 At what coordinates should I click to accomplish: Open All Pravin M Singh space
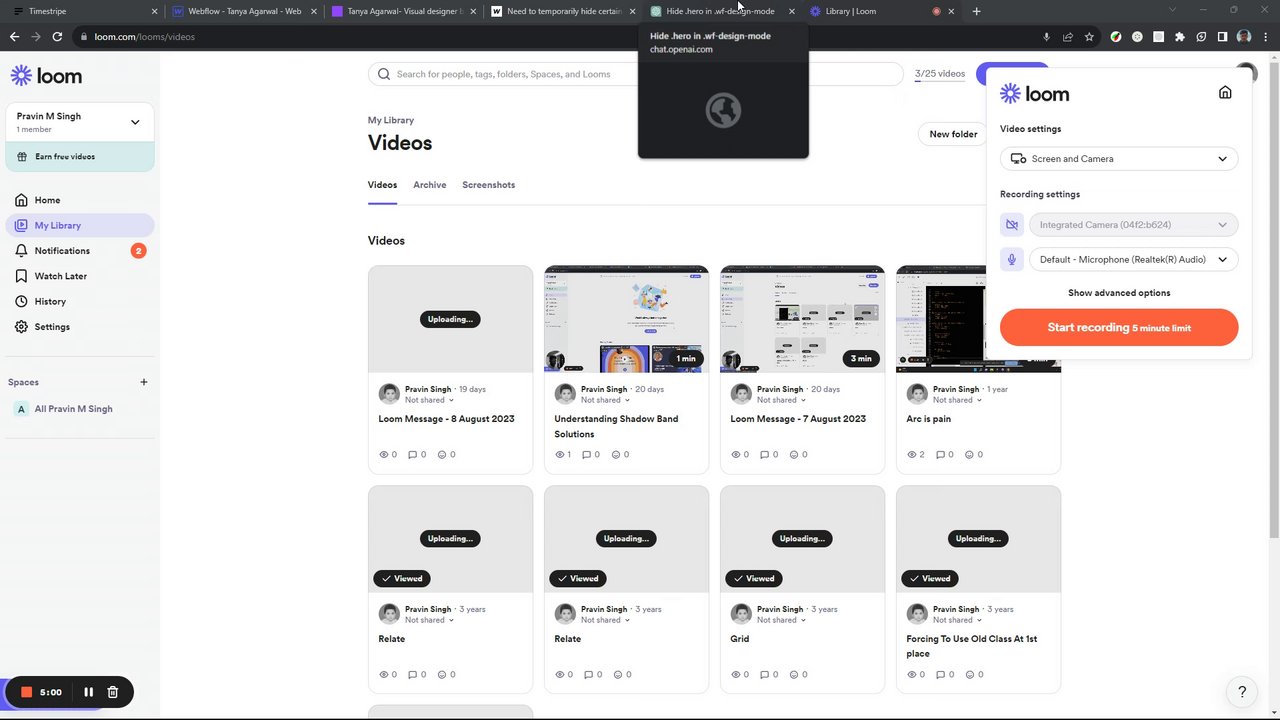tap(73, 409)
